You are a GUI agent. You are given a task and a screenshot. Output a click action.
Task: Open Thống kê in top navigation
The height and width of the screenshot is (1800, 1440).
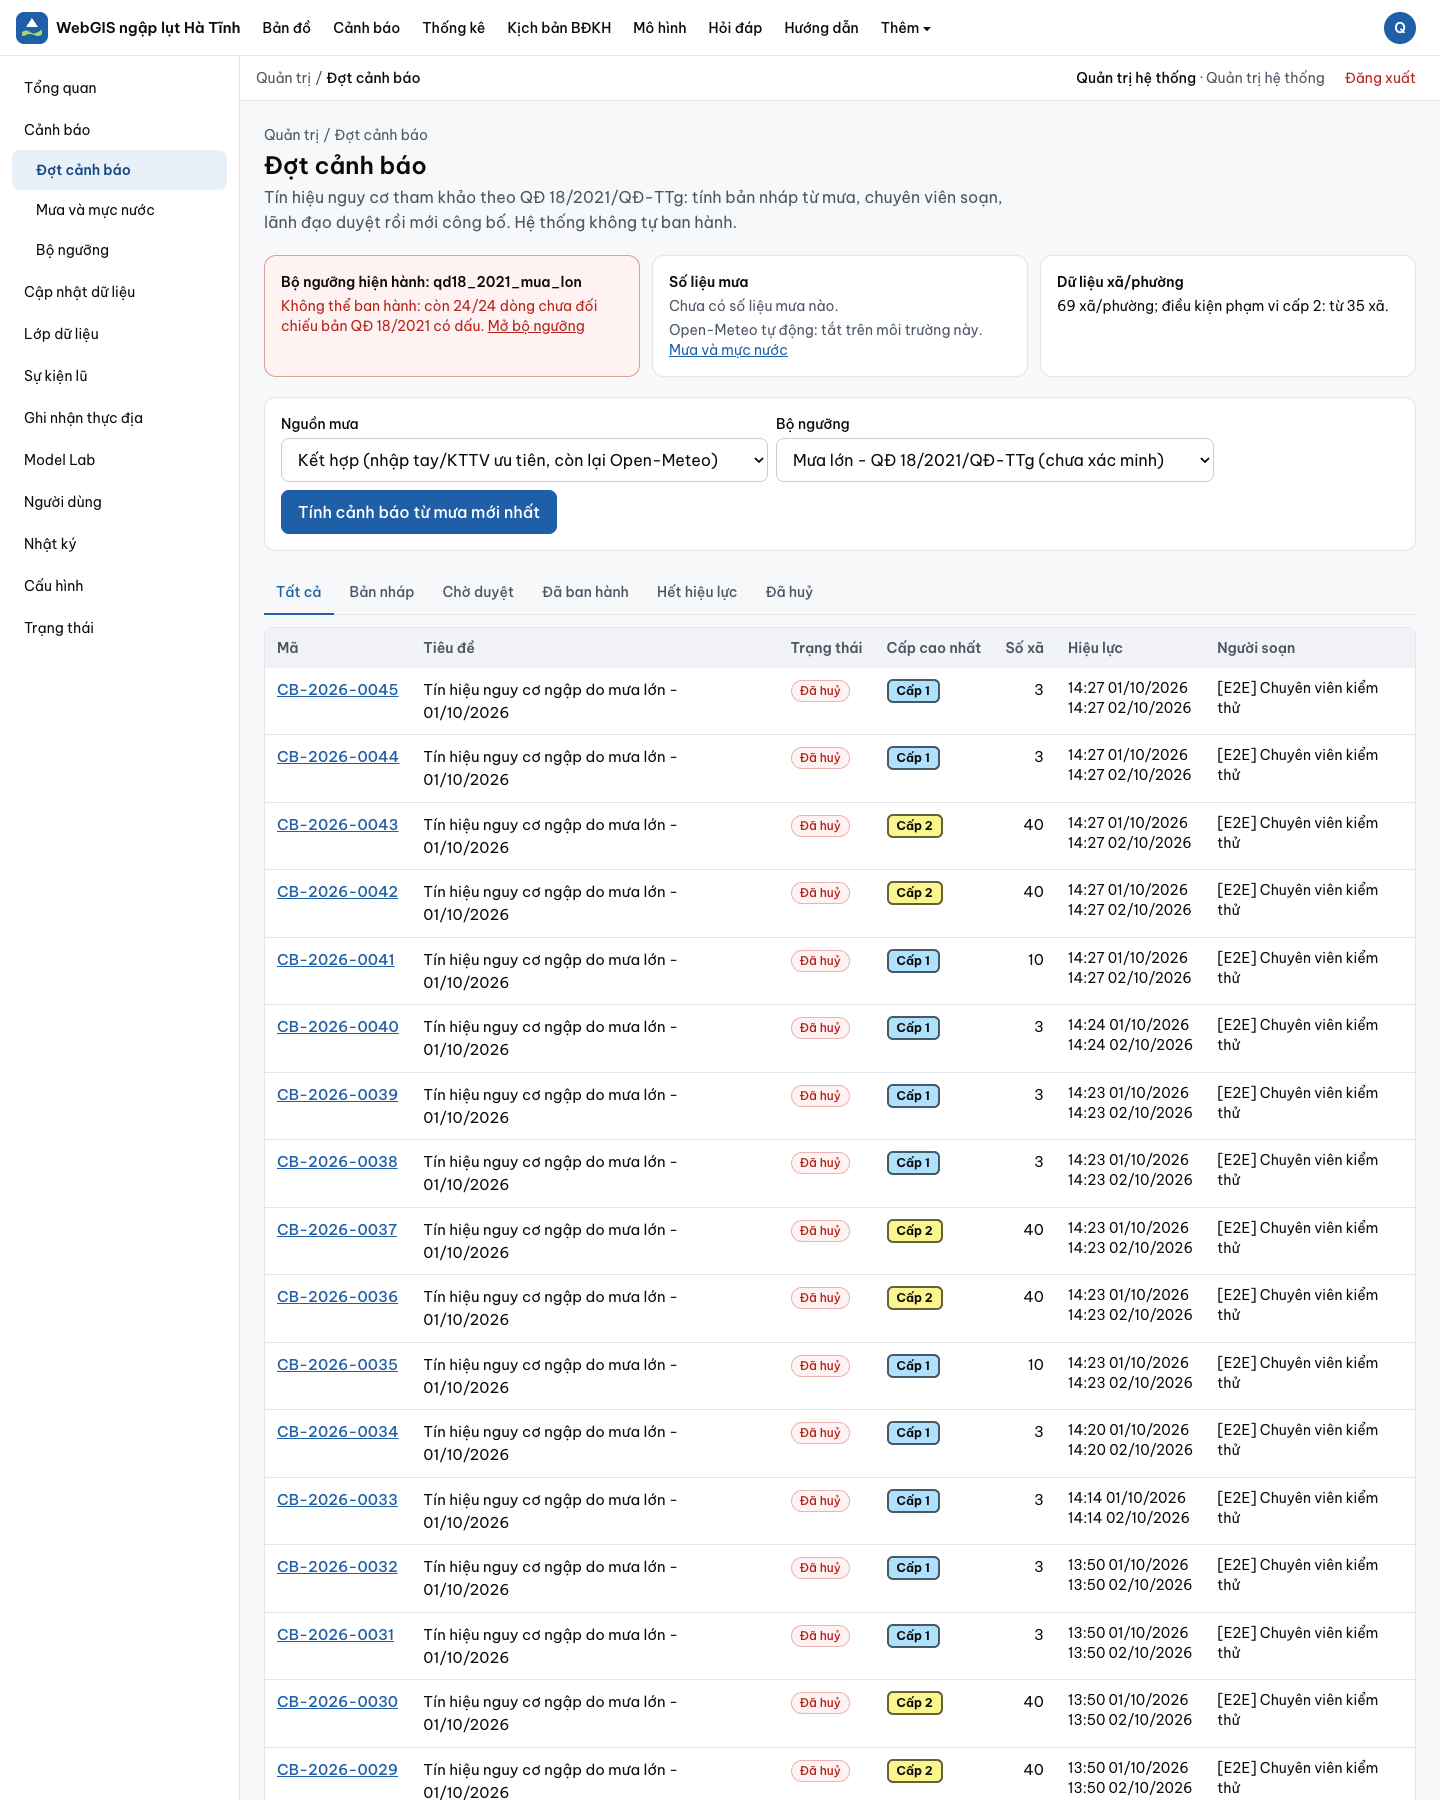tap(453, 28)
